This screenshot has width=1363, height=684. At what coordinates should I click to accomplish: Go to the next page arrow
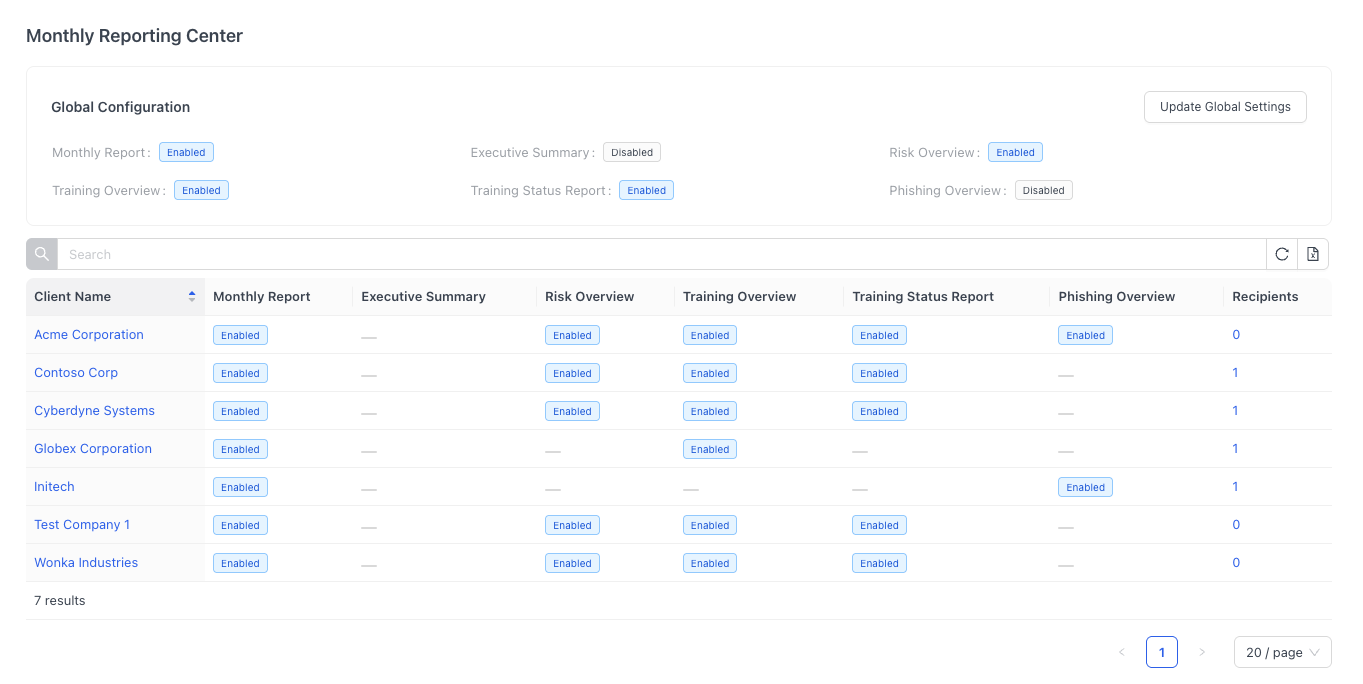click(1202, 652)
